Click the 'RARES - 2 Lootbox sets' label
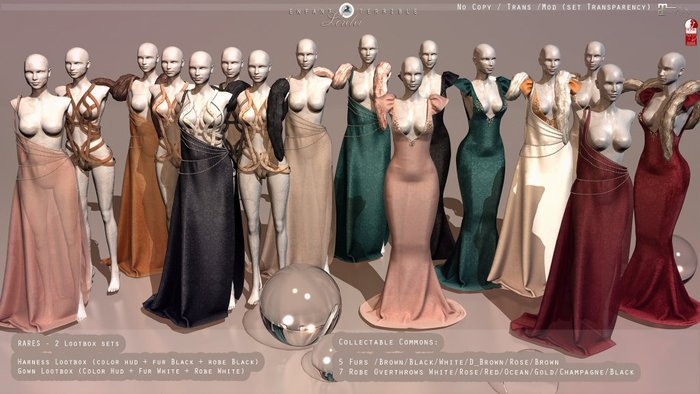This screenshot has width=700, height=394. click(68, 344)
